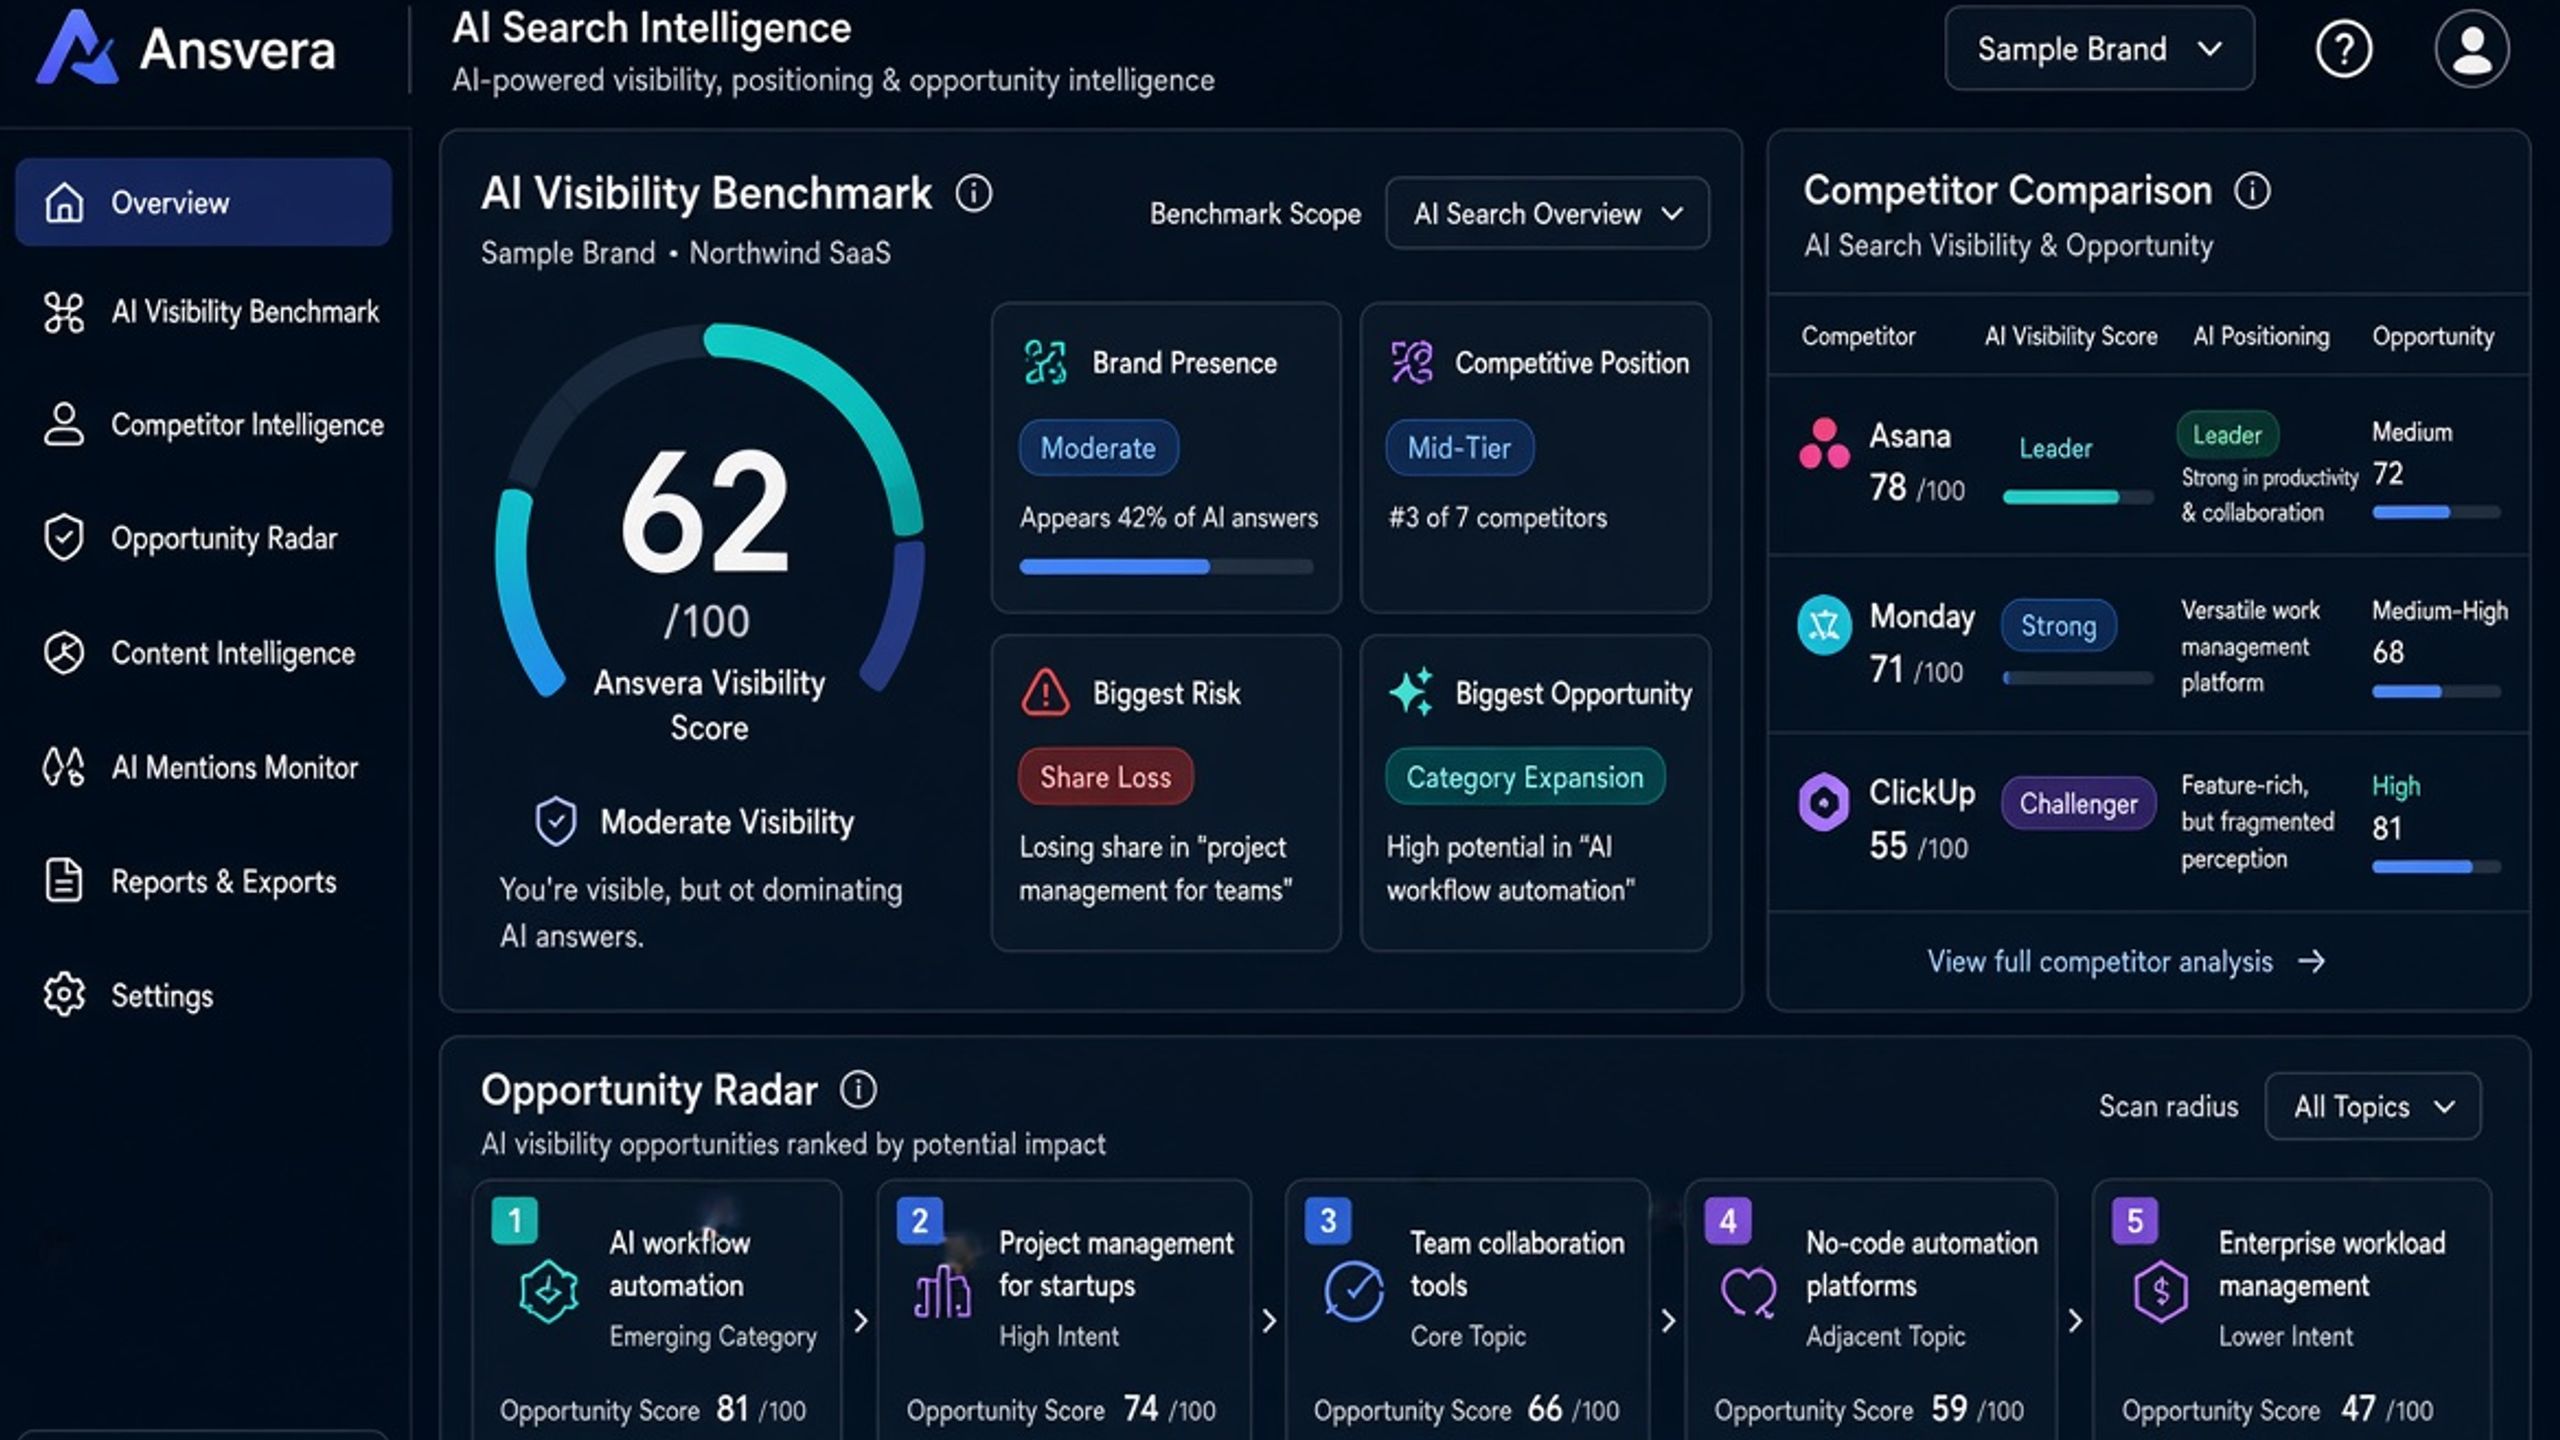The height and width of the screenshot is (1440, 2560).
Task: Click the Biggest Opportunity sparkle icon
Action: (x=1411, y=692)
